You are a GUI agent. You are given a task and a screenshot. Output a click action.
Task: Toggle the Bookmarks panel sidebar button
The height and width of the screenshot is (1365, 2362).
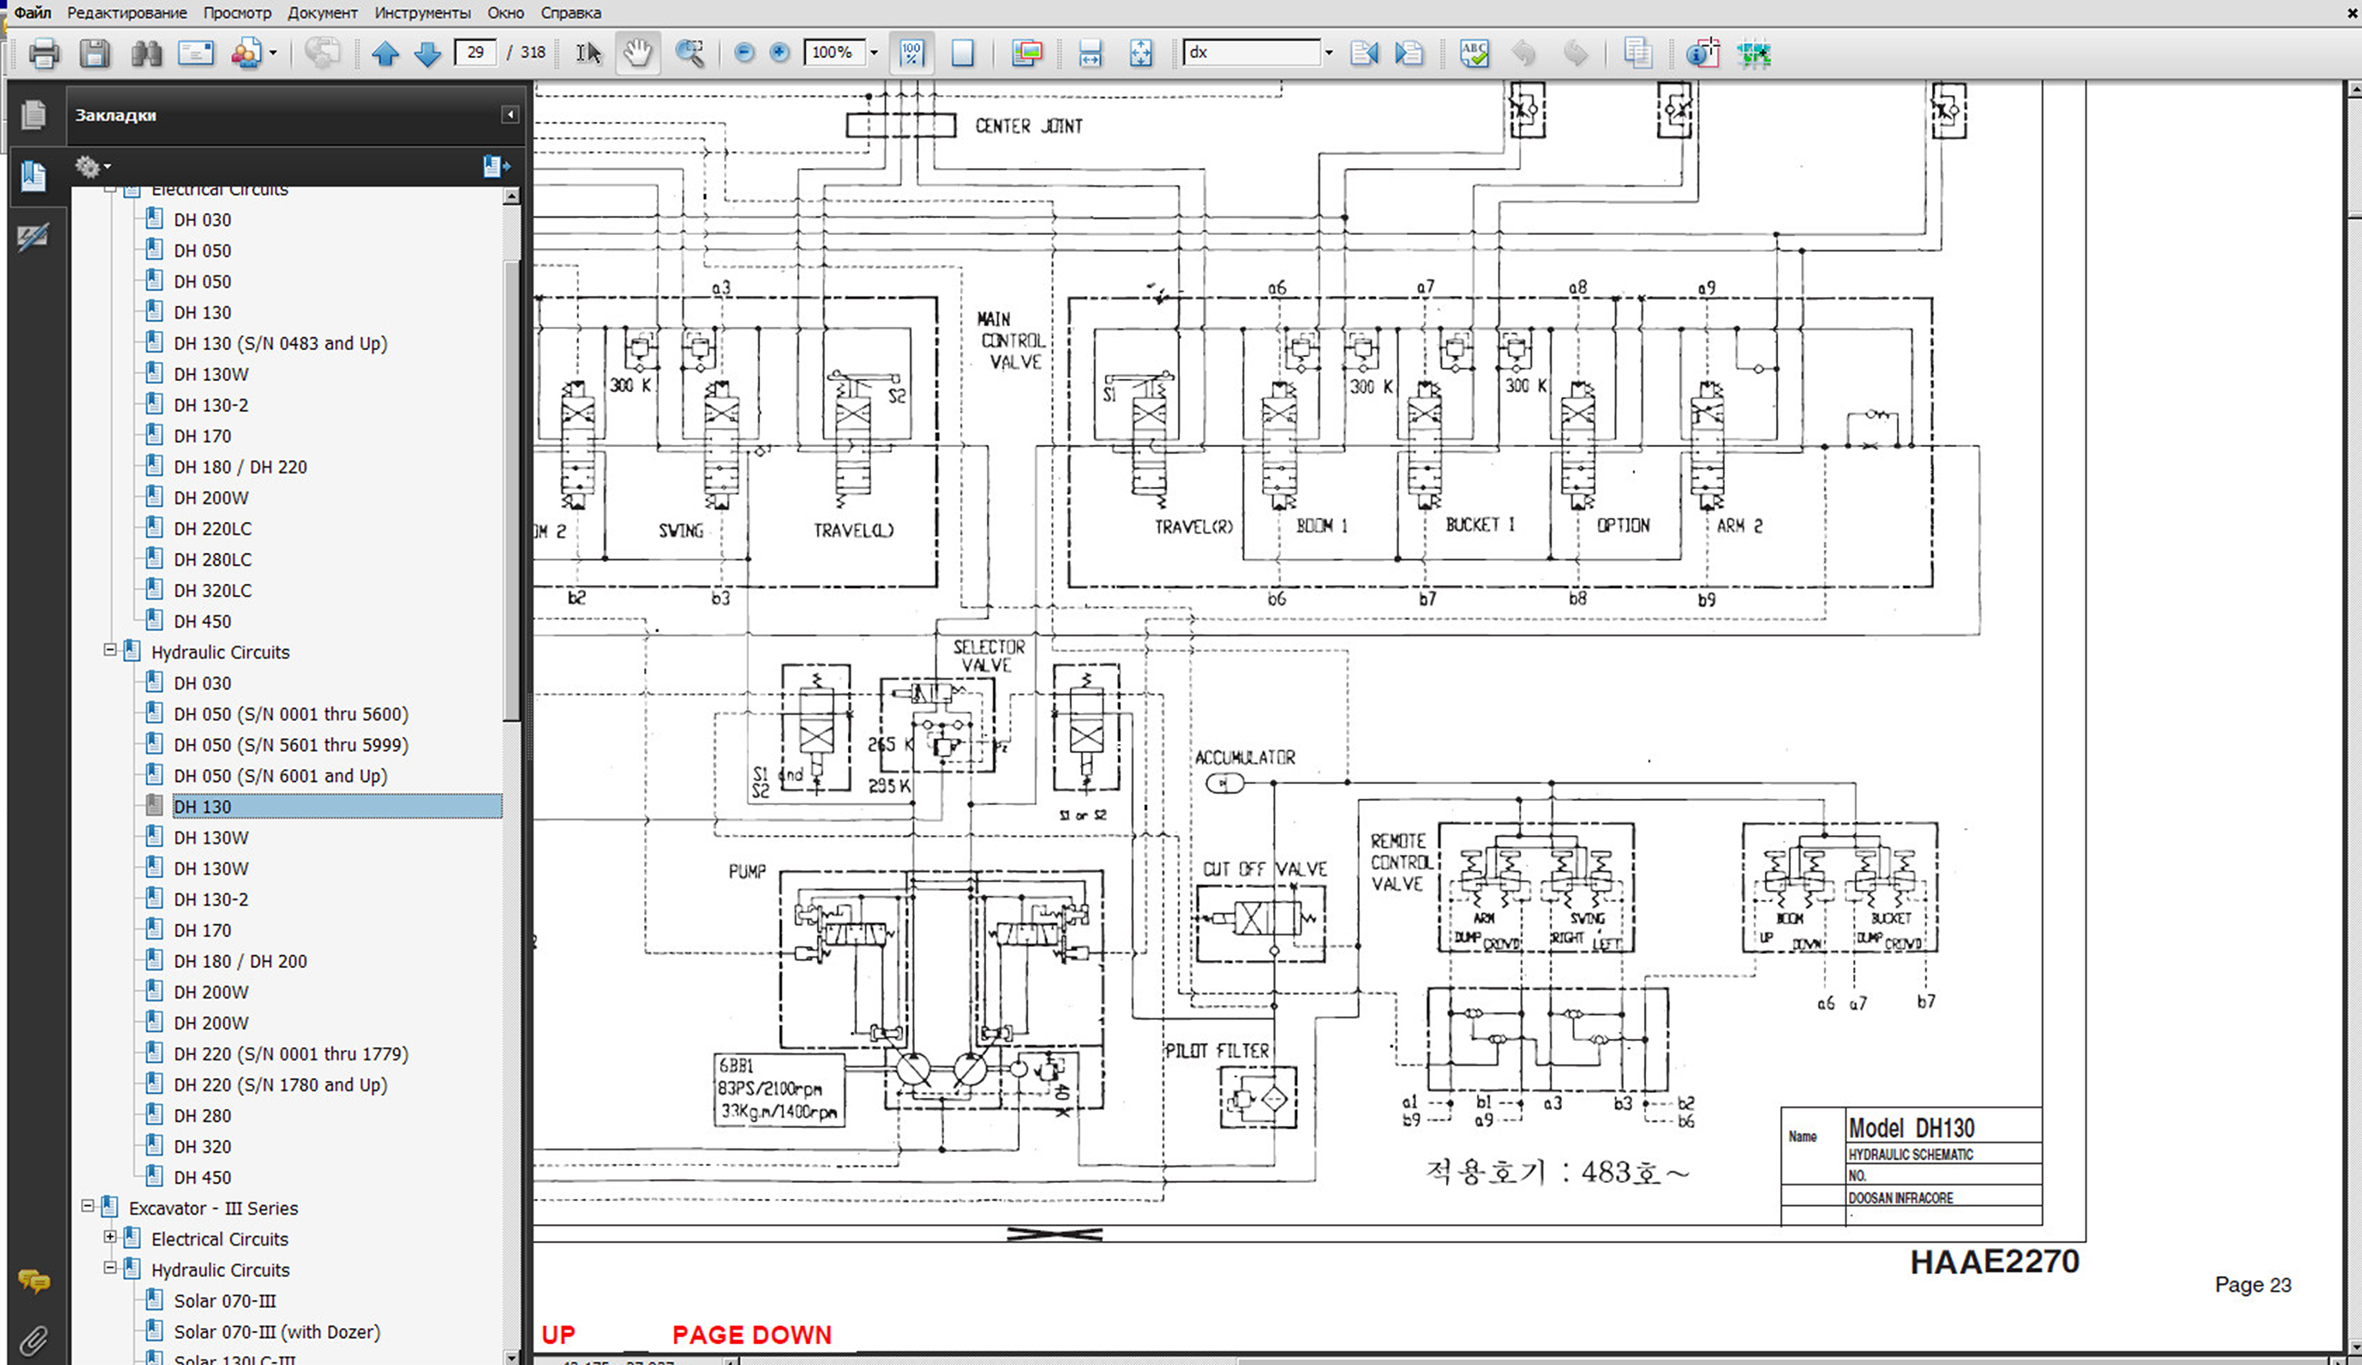[x=33, y=176]
